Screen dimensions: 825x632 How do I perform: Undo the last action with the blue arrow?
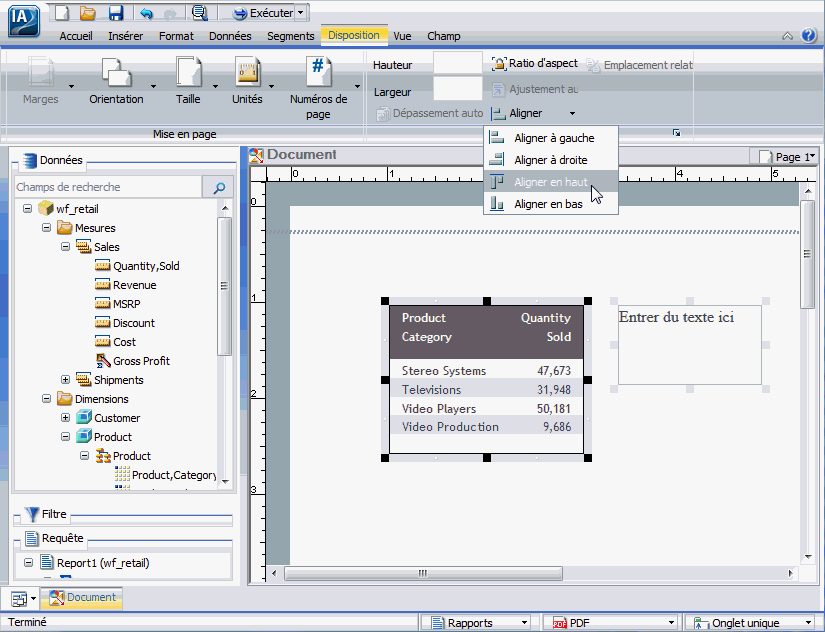coord(146,13)
